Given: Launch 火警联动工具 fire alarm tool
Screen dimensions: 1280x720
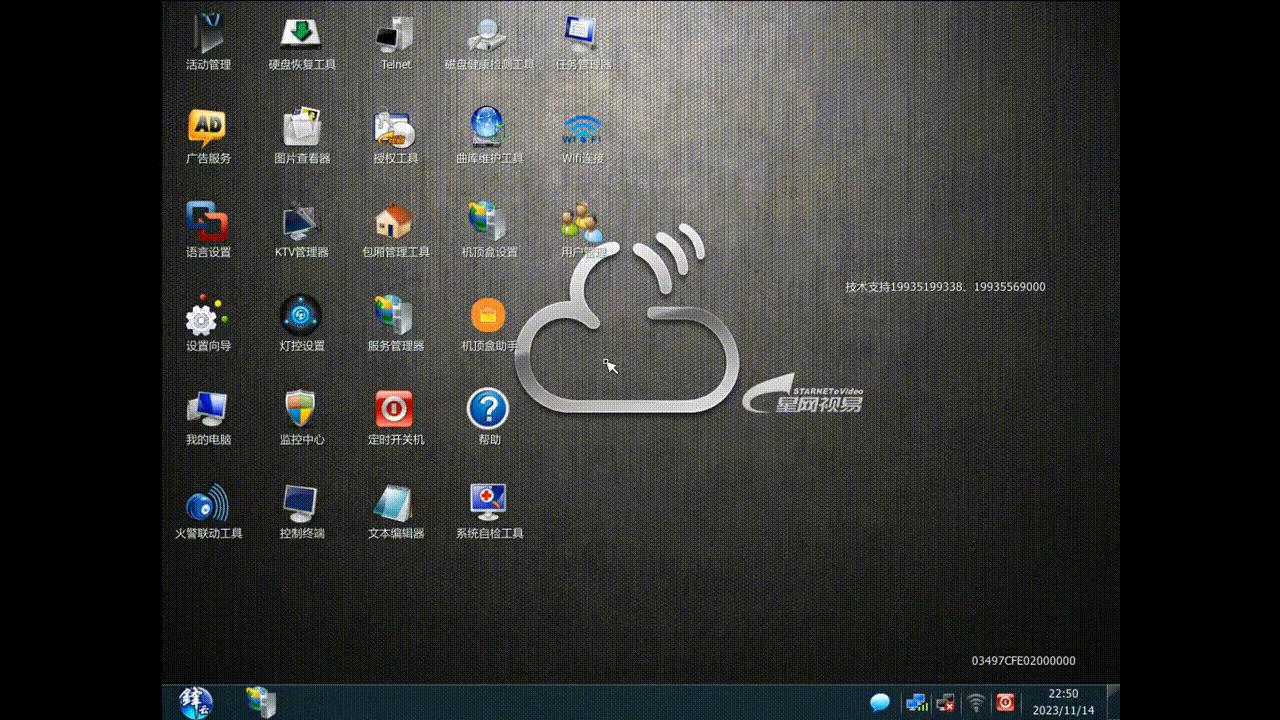Looking at the screenshot, I should pyautogui.click(x=208, y=504).
